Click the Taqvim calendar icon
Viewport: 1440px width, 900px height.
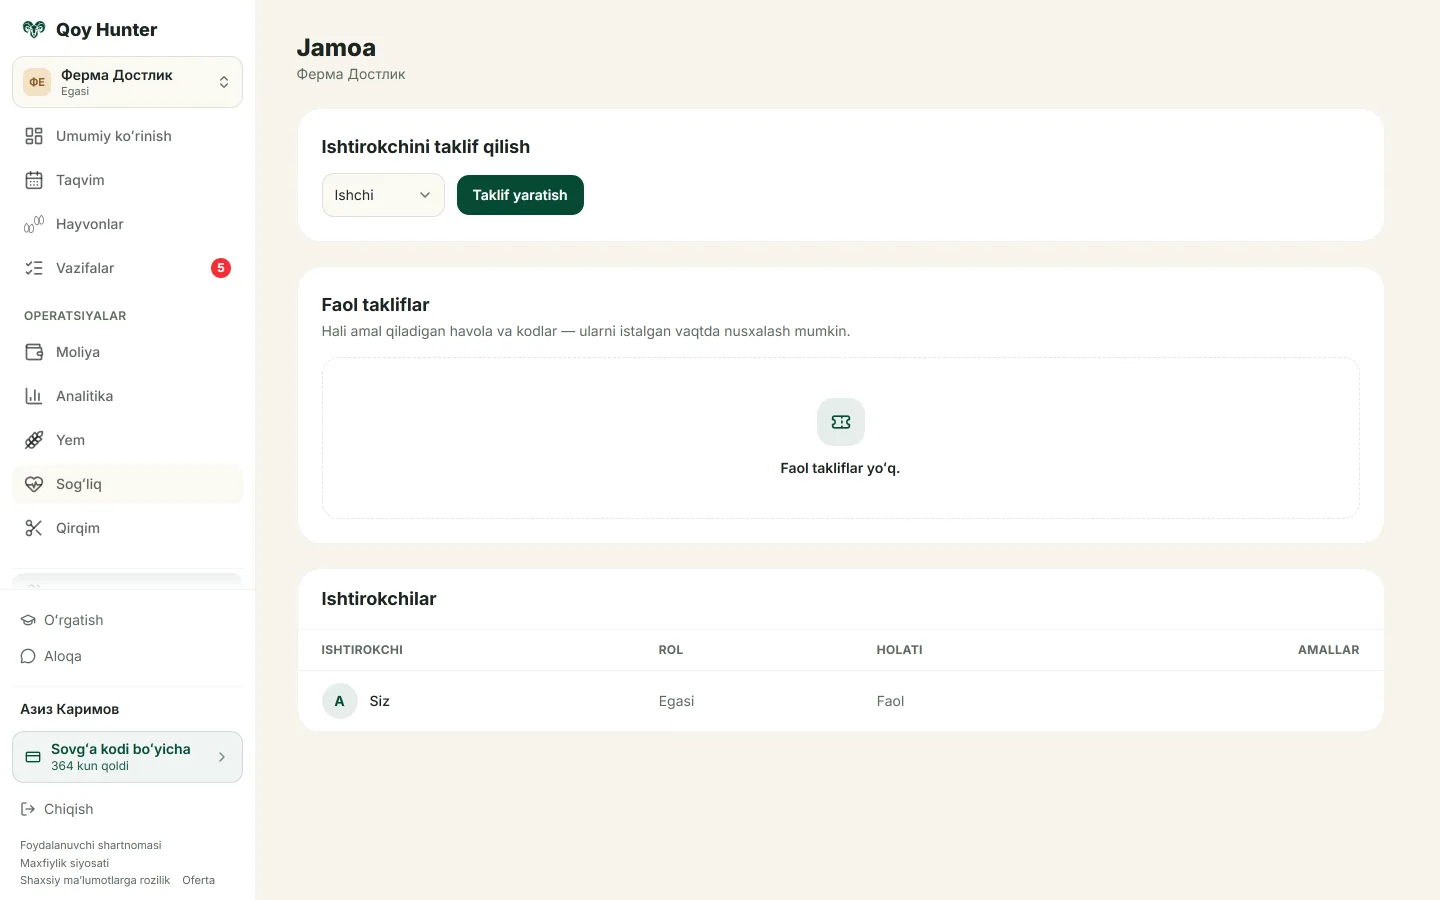(34, 180)
